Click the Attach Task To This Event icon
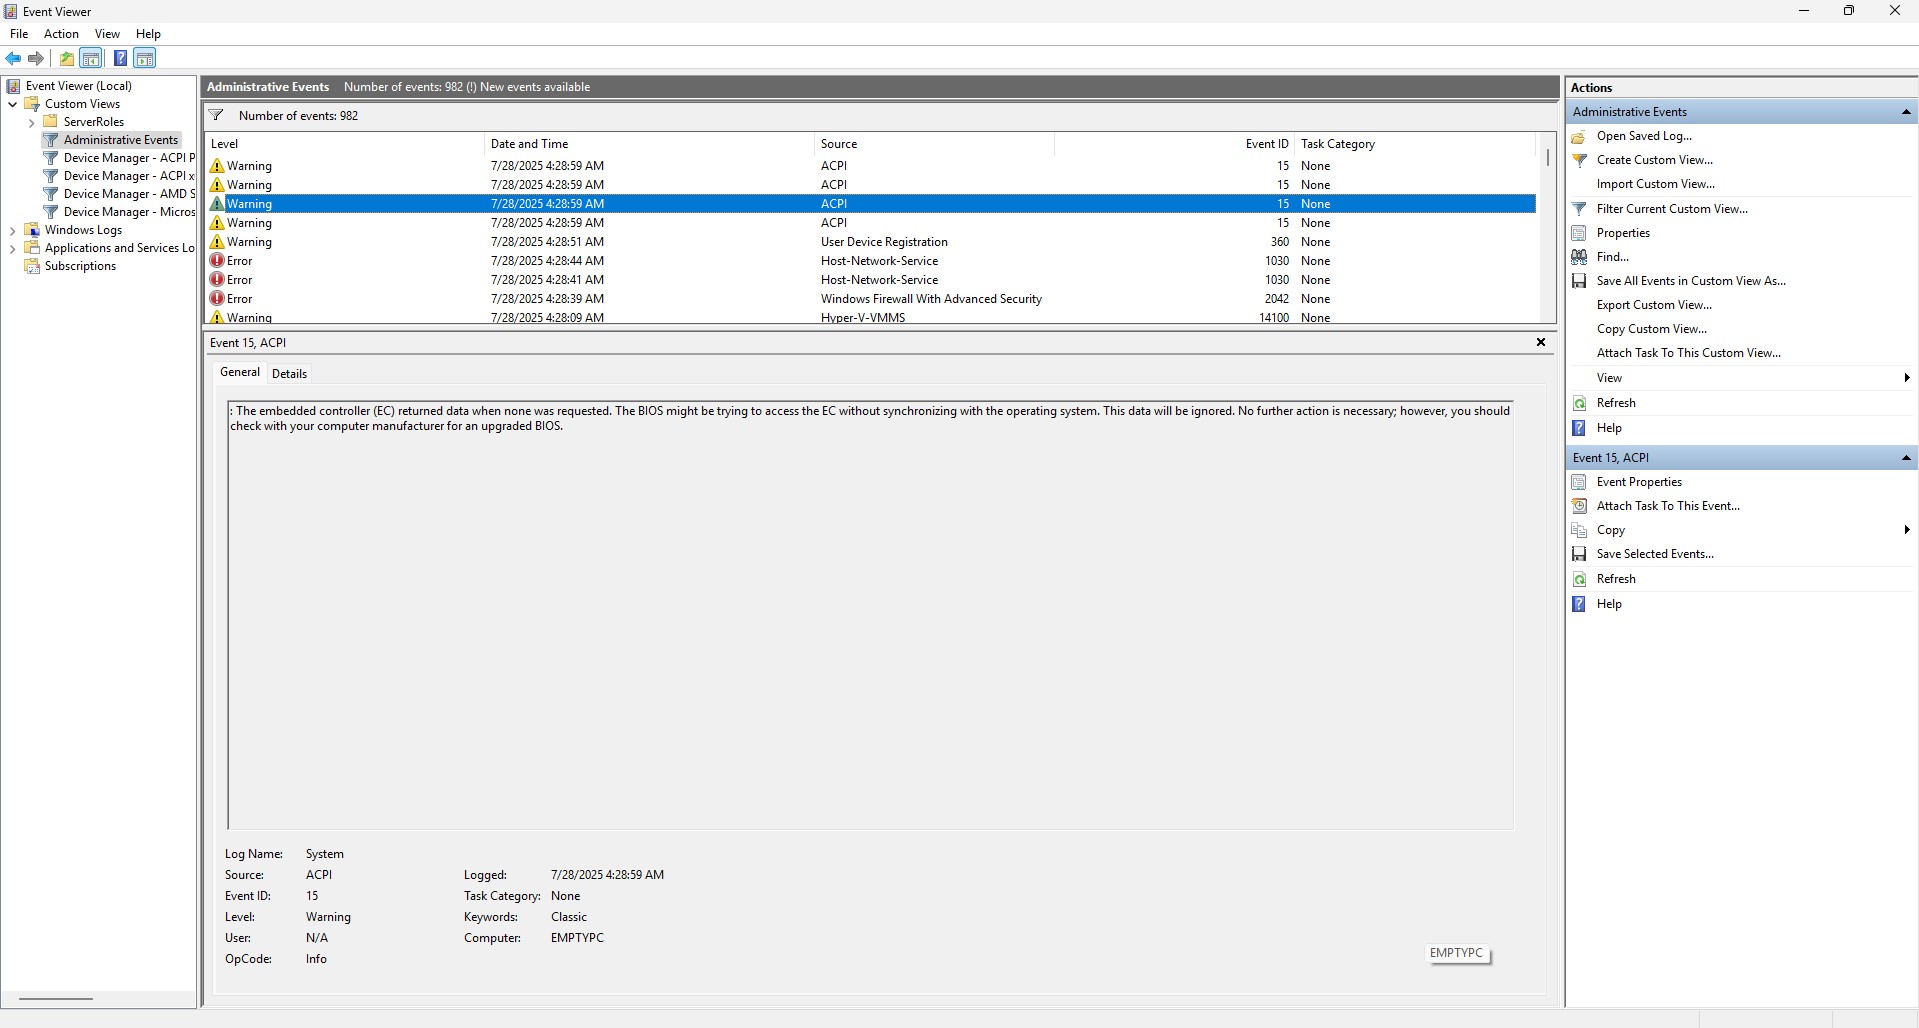This screenshot has width=1919, height=1028. (1580, 506)
